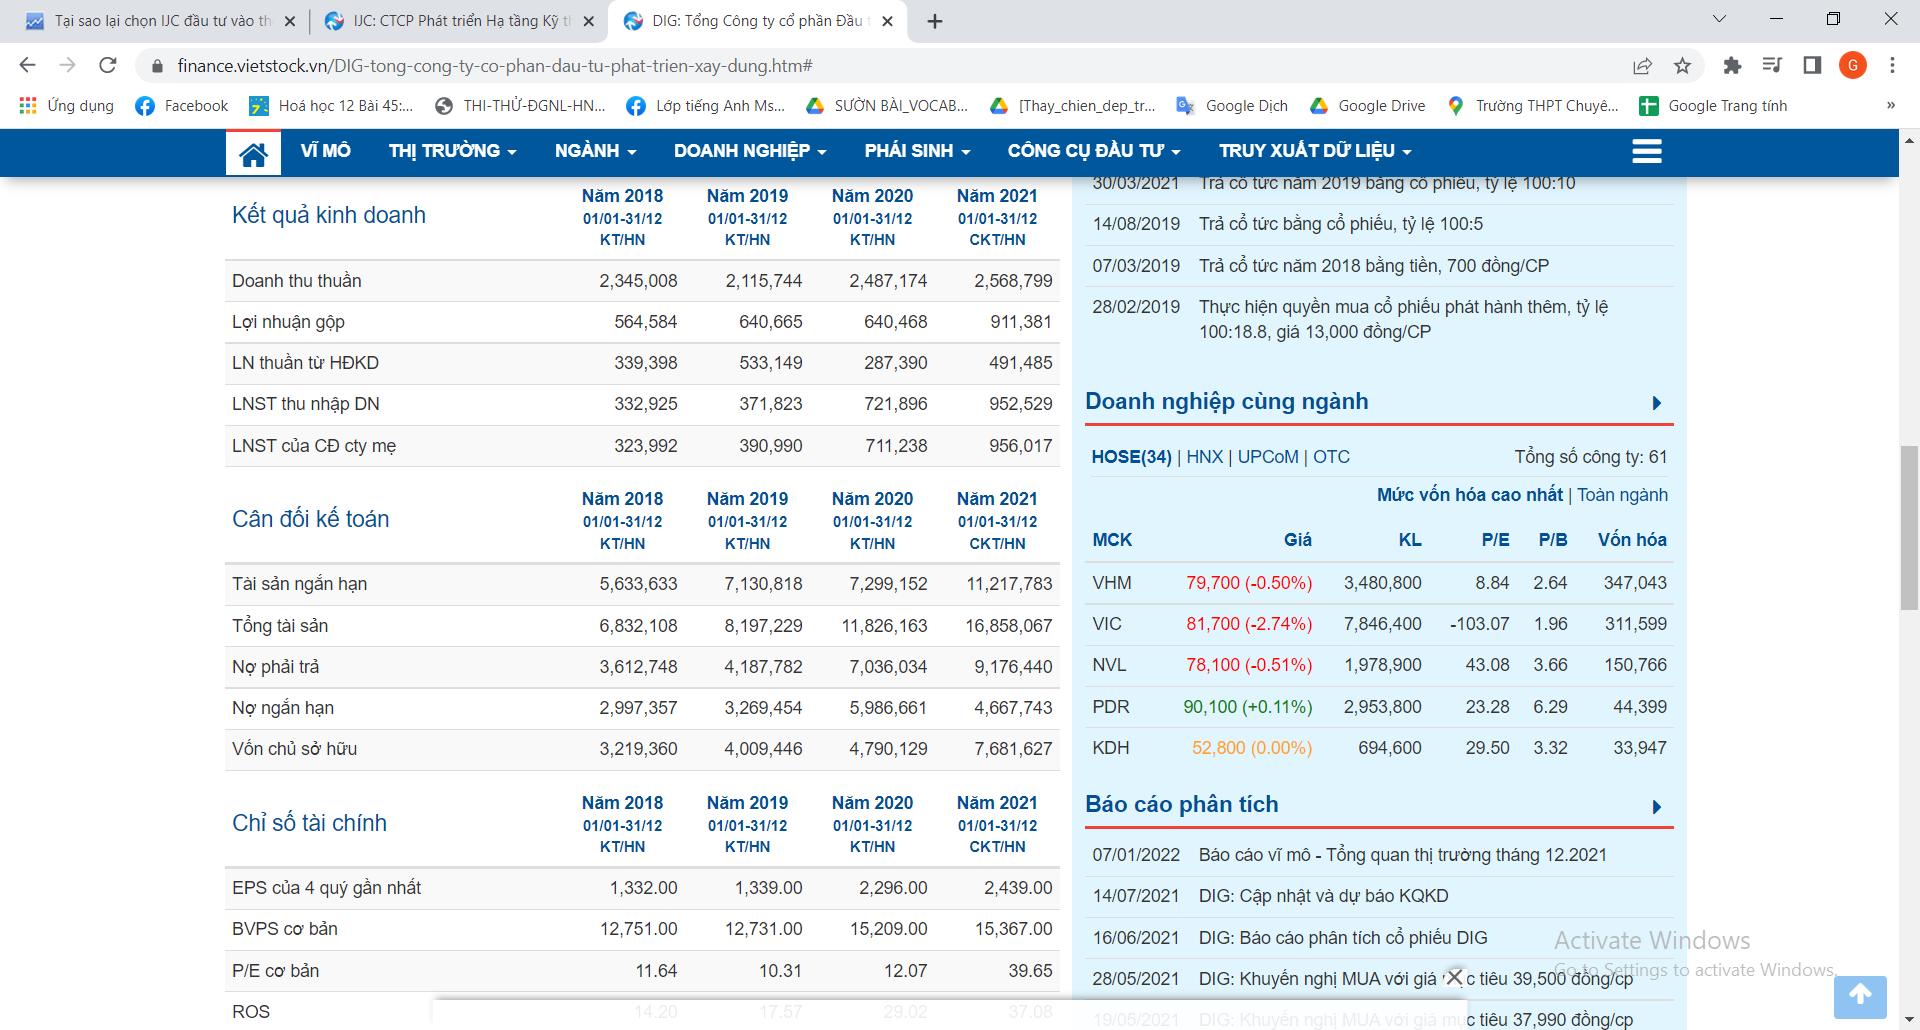Click Tổng số công ty: 61 text
Viewport: 1920px width, 1030px height.
pyautogui.click(x=1590, y=457)
